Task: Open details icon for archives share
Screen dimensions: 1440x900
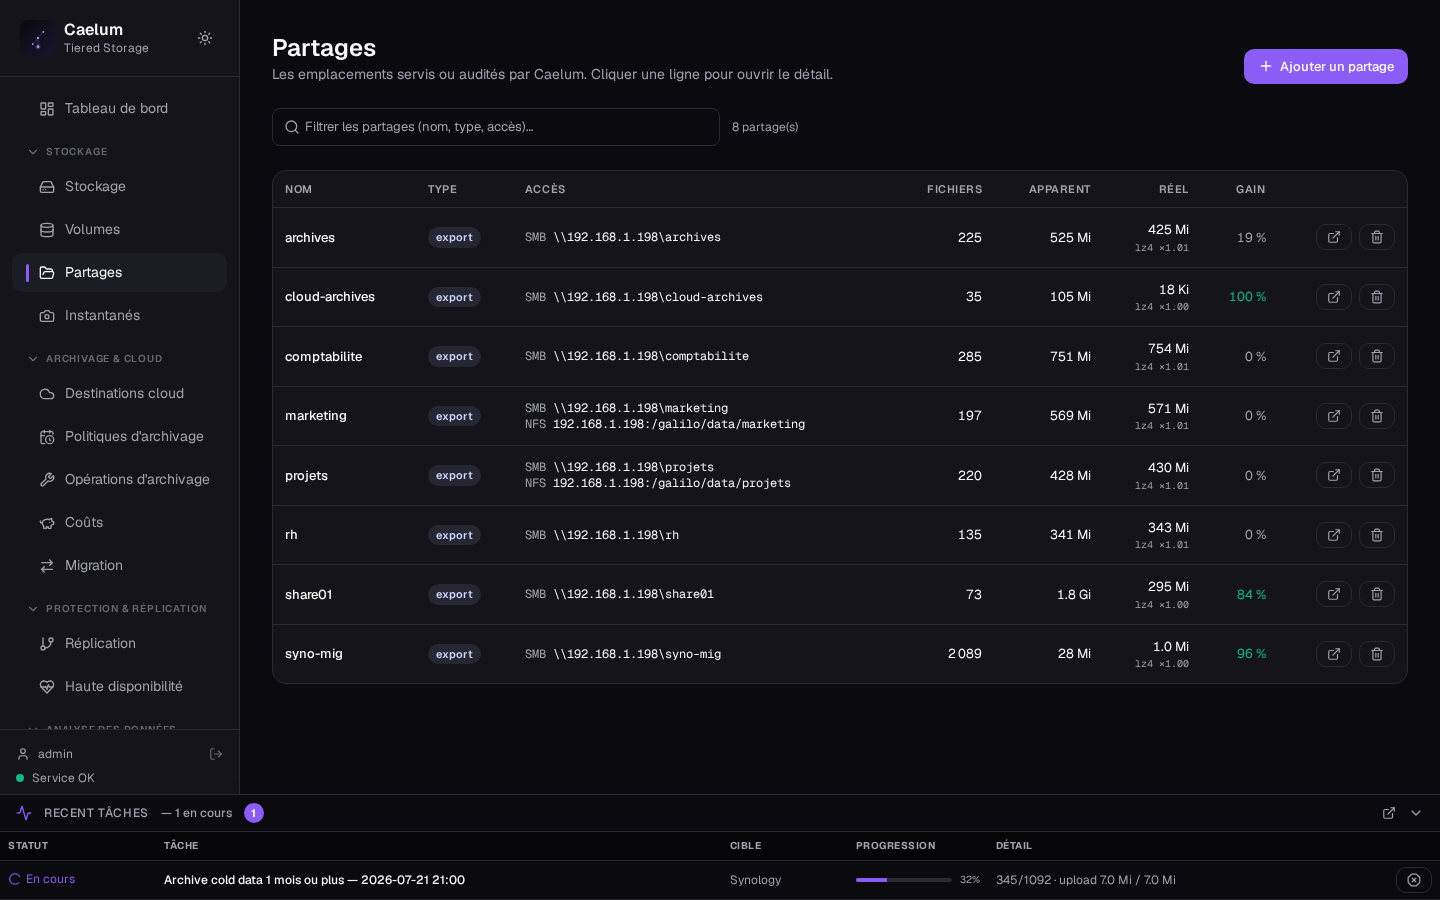Action: tap(1334, 237)
